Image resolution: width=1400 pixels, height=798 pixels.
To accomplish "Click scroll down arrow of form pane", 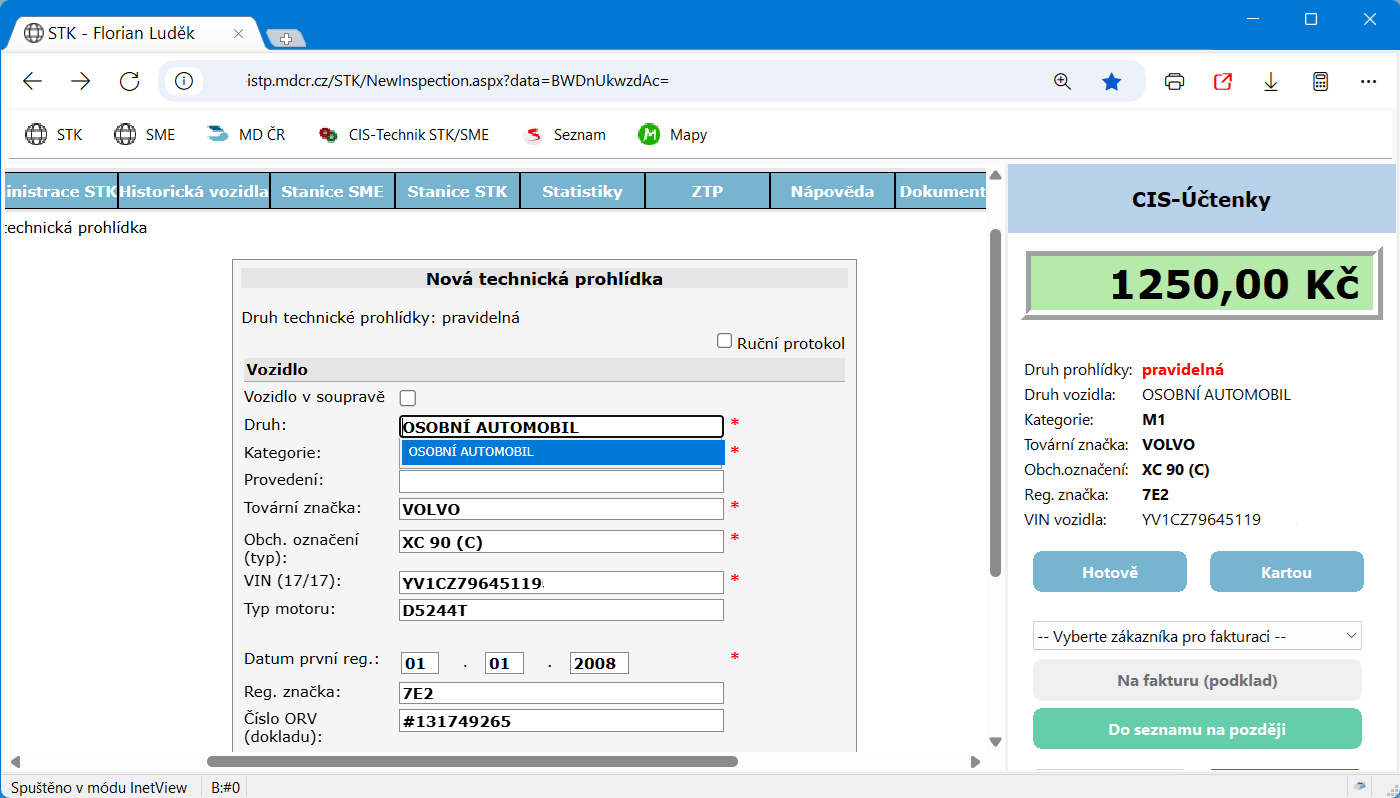I will coord(995,742).
